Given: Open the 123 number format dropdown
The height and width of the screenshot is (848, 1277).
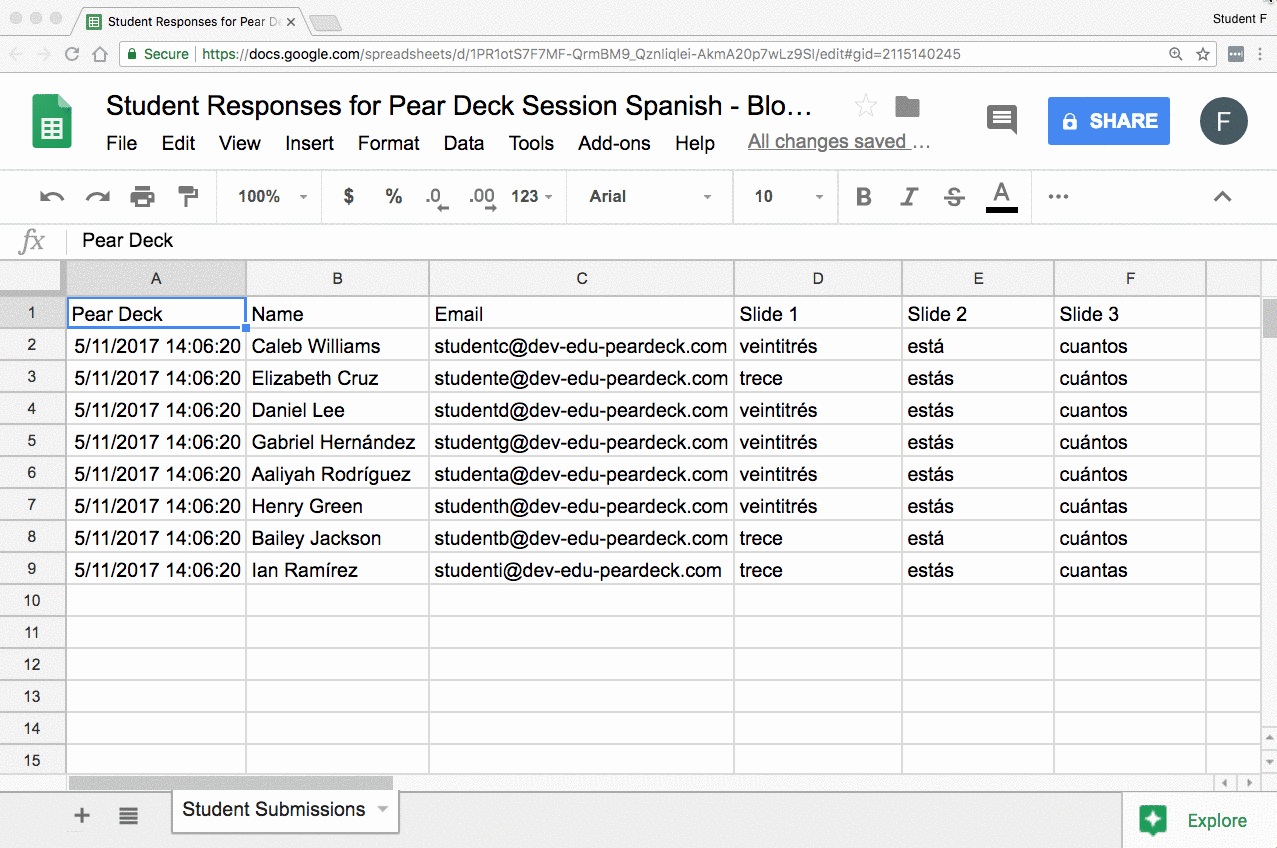Looking at the screenshot, I should pos(531,197).
